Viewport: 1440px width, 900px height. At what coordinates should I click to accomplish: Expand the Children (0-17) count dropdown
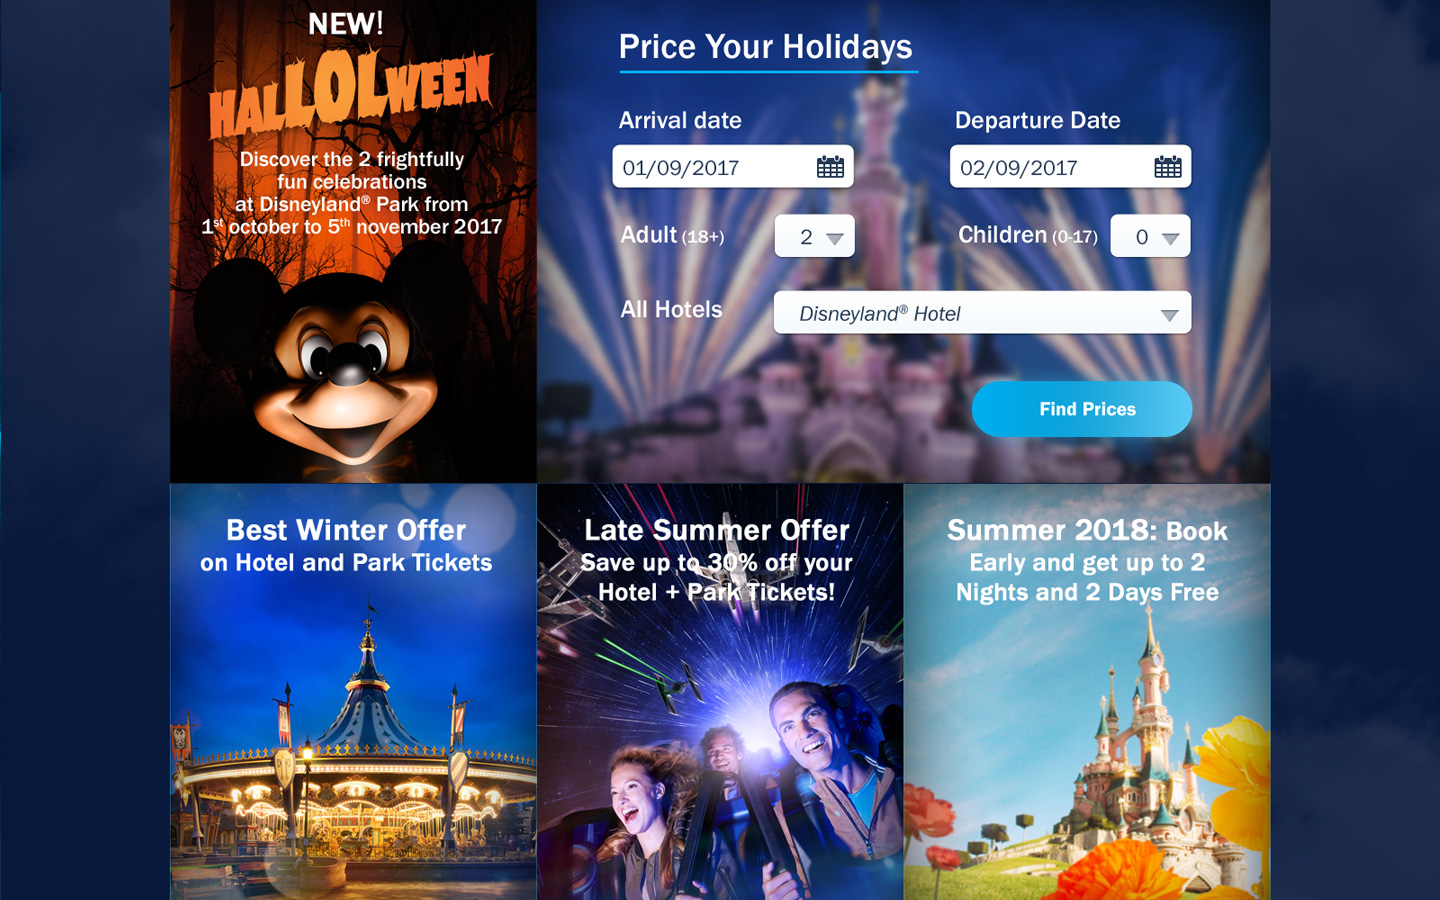pyautogui.click(x=1150, y=236)
